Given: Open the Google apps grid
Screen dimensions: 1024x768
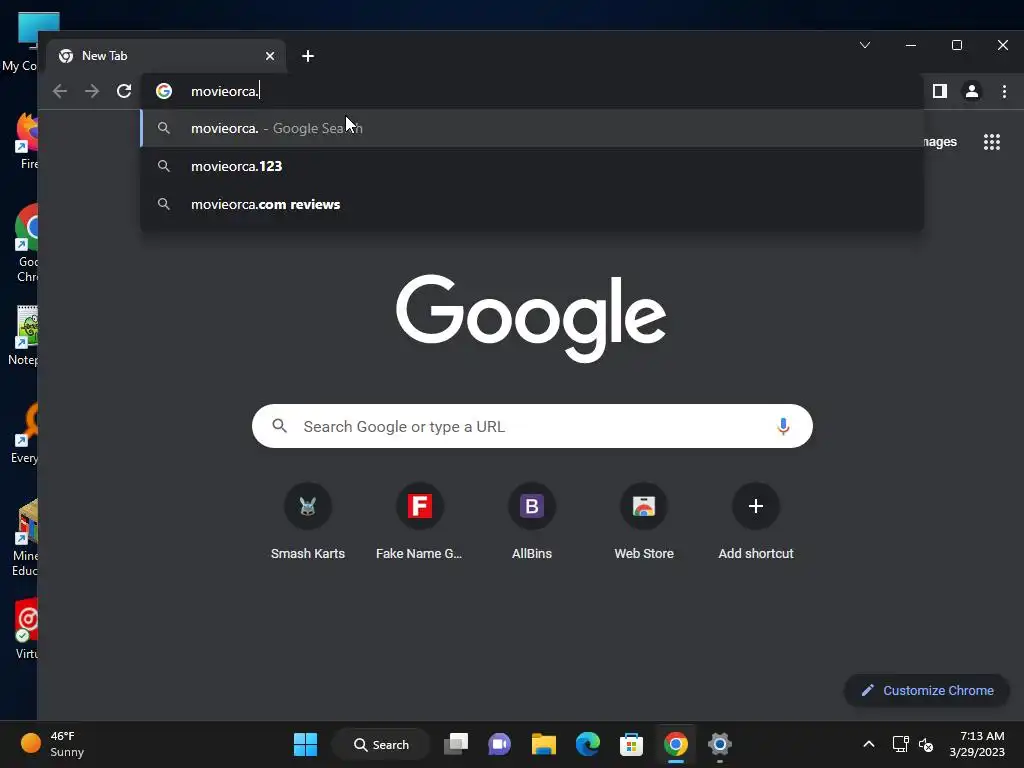Looking at the screenshot, I should click(x=992, y=142).
